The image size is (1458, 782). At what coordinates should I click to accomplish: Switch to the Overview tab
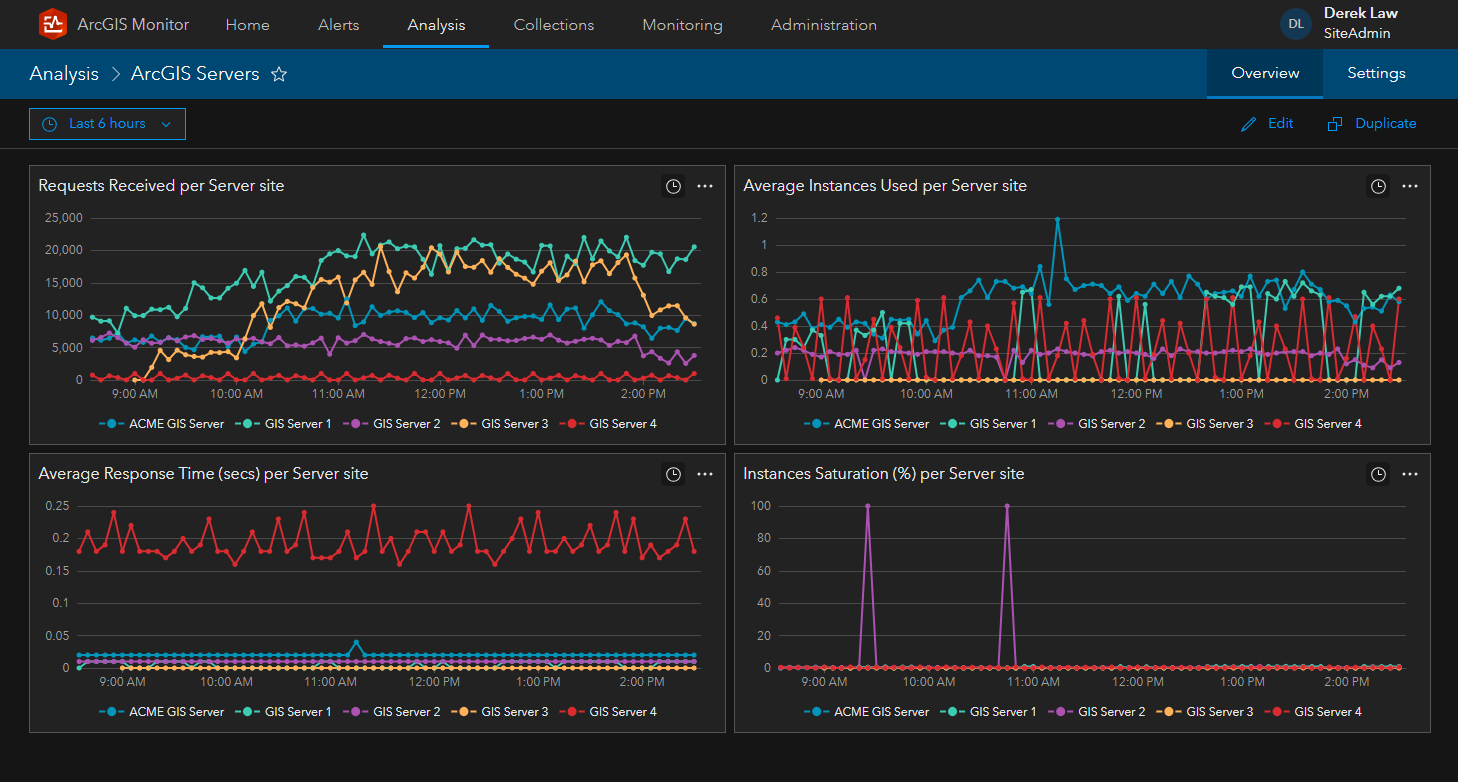point(1265,74)
